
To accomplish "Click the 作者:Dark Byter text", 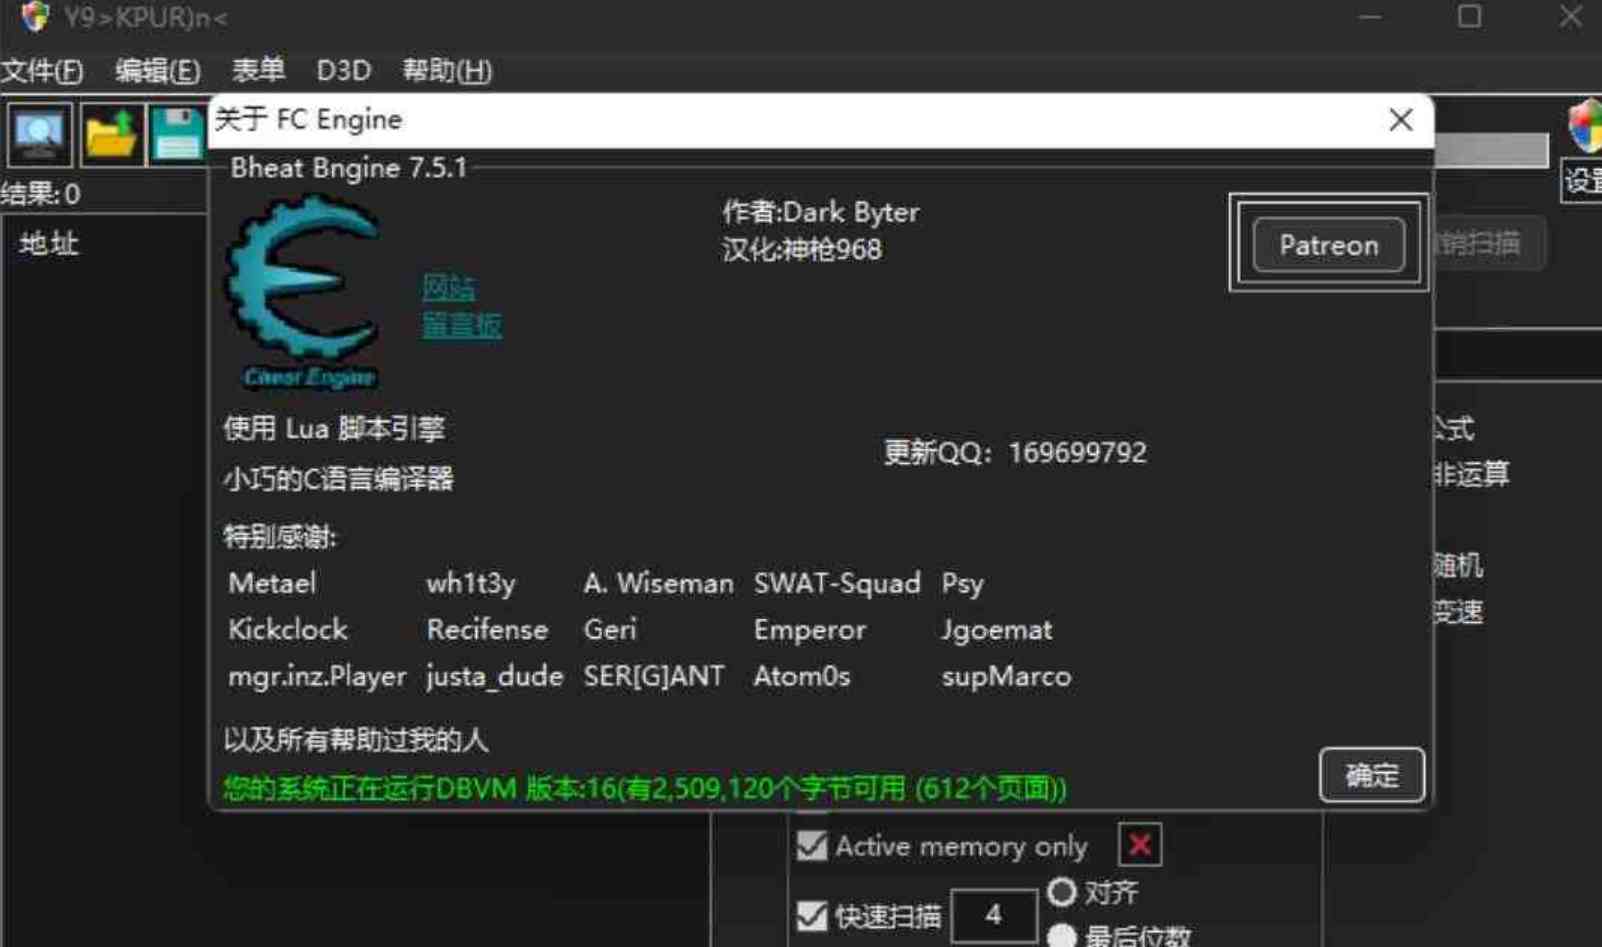I will 820,212.
